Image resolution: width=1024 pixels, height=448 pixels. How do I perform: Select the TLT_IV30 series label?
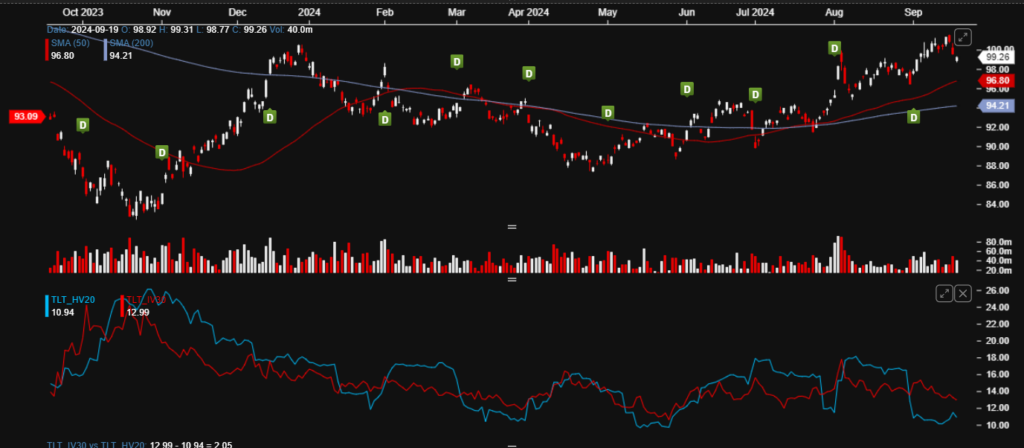pyautogui.click(x=146, y=300)
